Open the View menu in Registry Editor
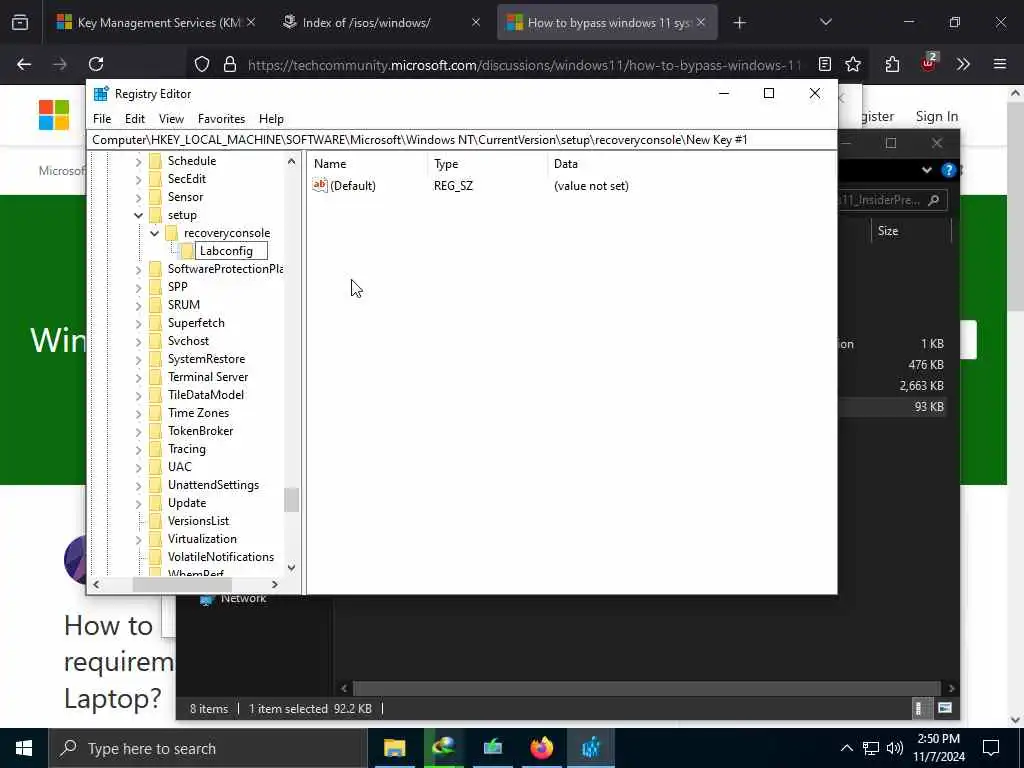 point(171,119)
